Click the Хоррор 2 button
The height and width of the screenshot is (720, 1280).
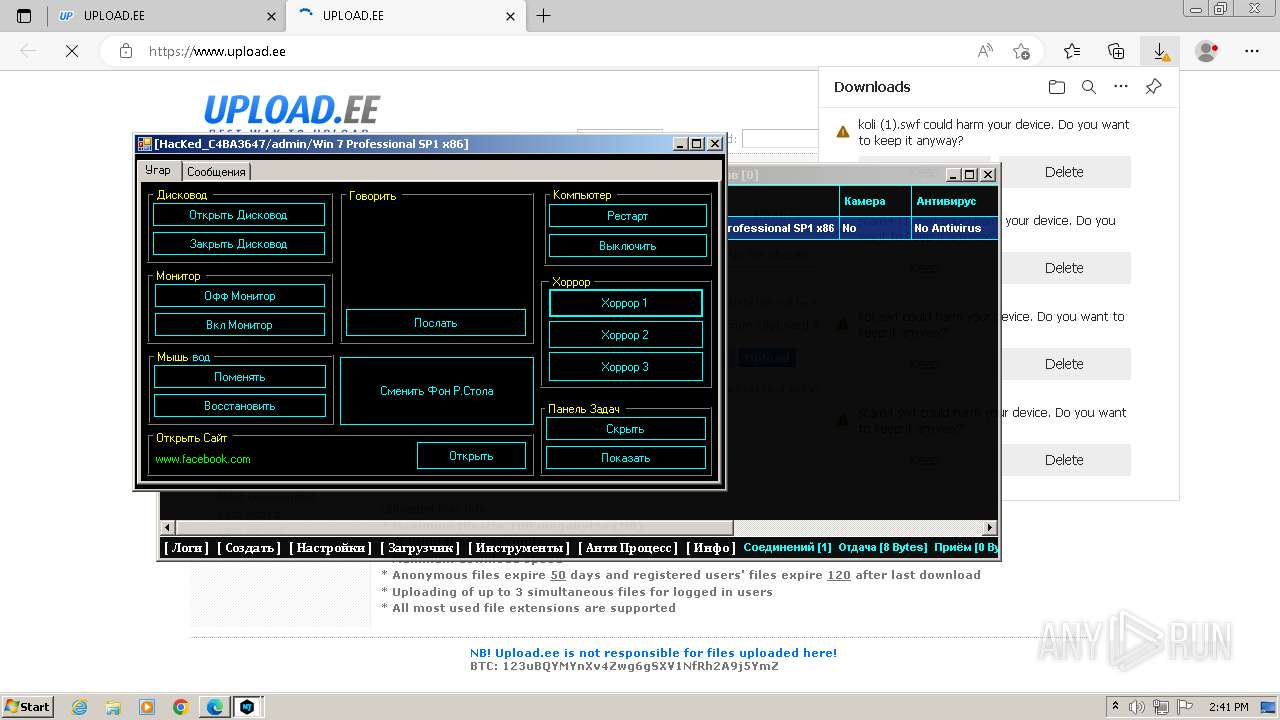tap(625, 335)
